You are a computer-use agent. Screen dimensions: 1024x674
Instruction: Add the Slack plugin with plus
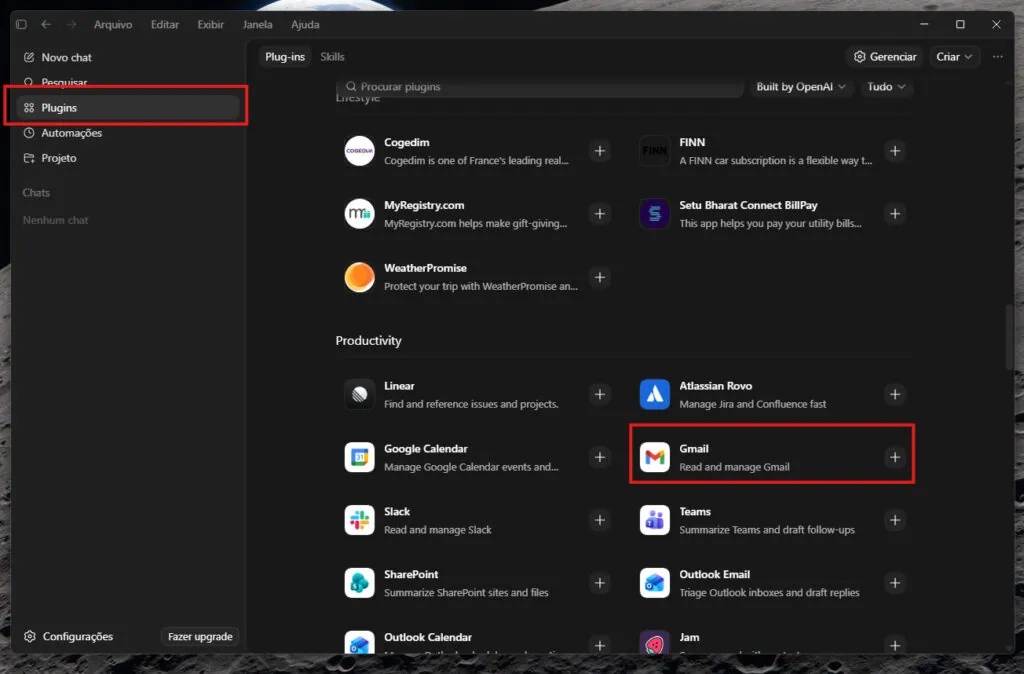tap(600, 520)
